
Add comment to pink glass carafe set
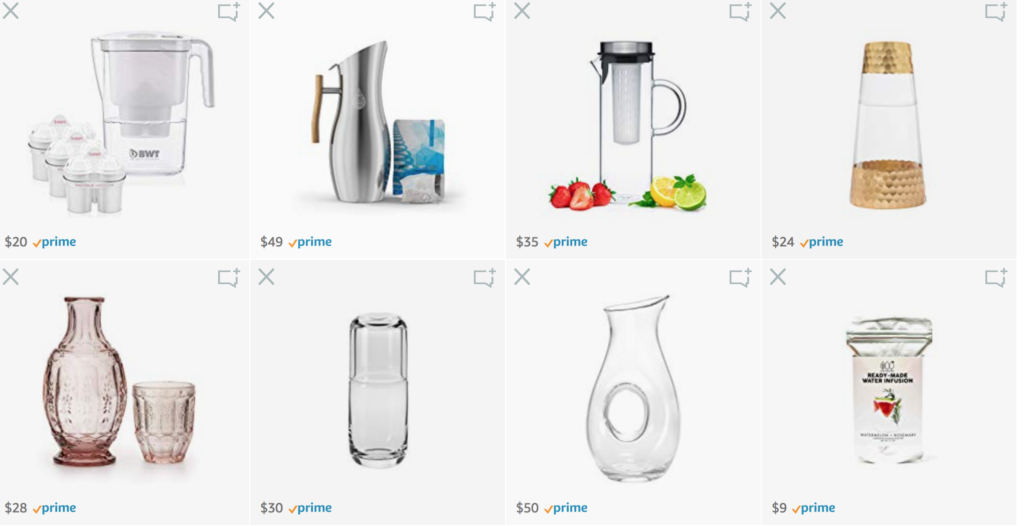coord(229,278)
